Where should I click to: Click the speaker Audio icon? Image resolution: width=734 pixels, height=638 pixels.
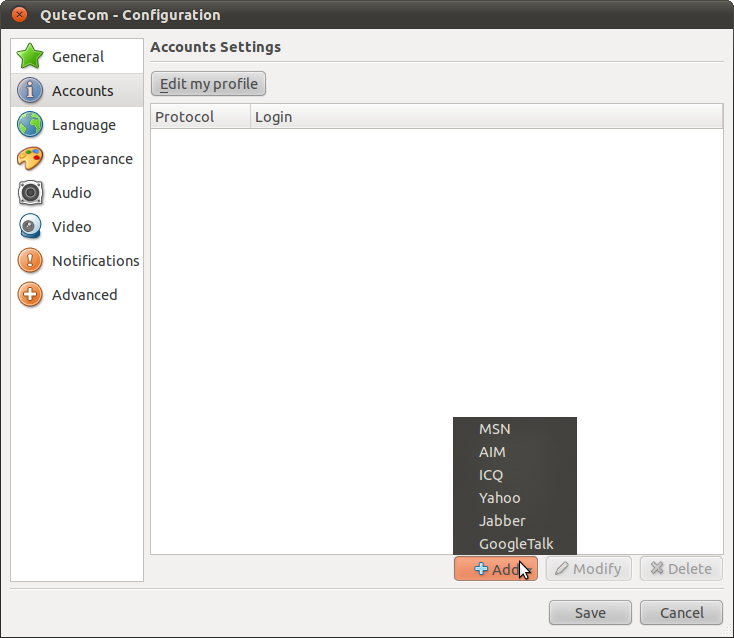pos(31,193)
